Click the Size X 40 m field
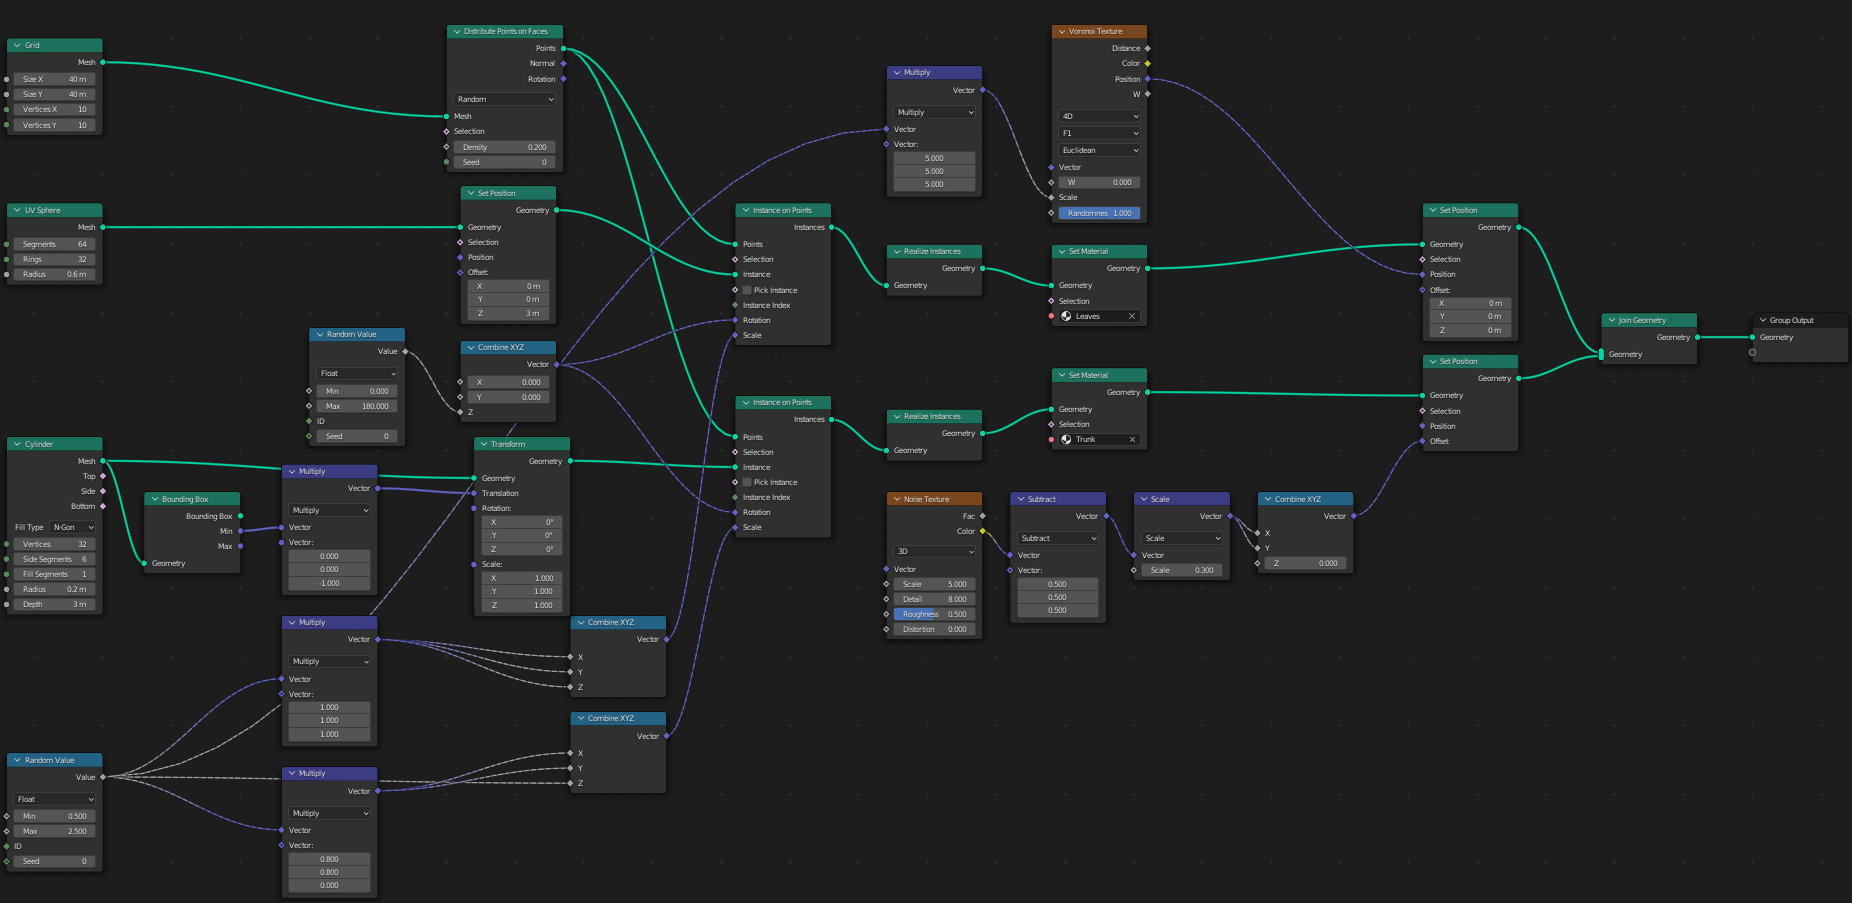 coord(55,79)
